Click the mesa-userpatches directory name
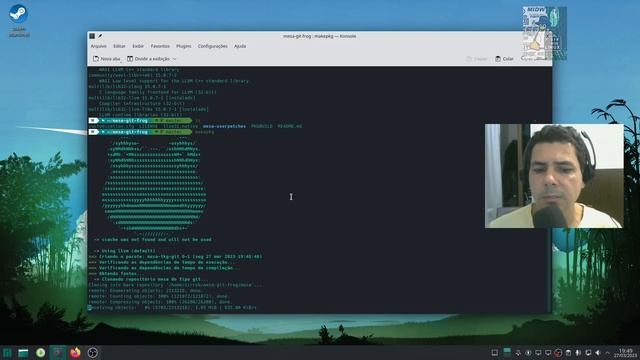 [224, 126]
